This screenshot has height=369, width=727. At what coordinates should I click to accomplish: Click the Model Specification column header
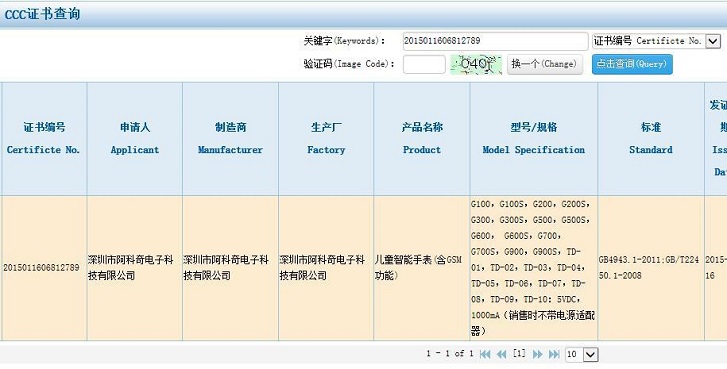point(534,139)
